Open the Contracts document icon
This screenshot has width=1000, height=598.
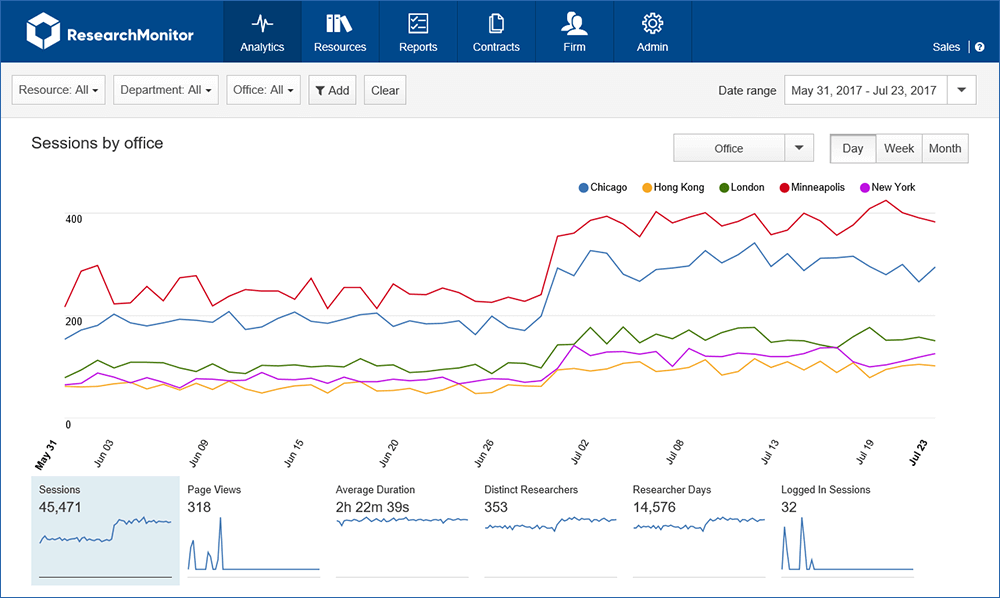(x=496, y=23)
